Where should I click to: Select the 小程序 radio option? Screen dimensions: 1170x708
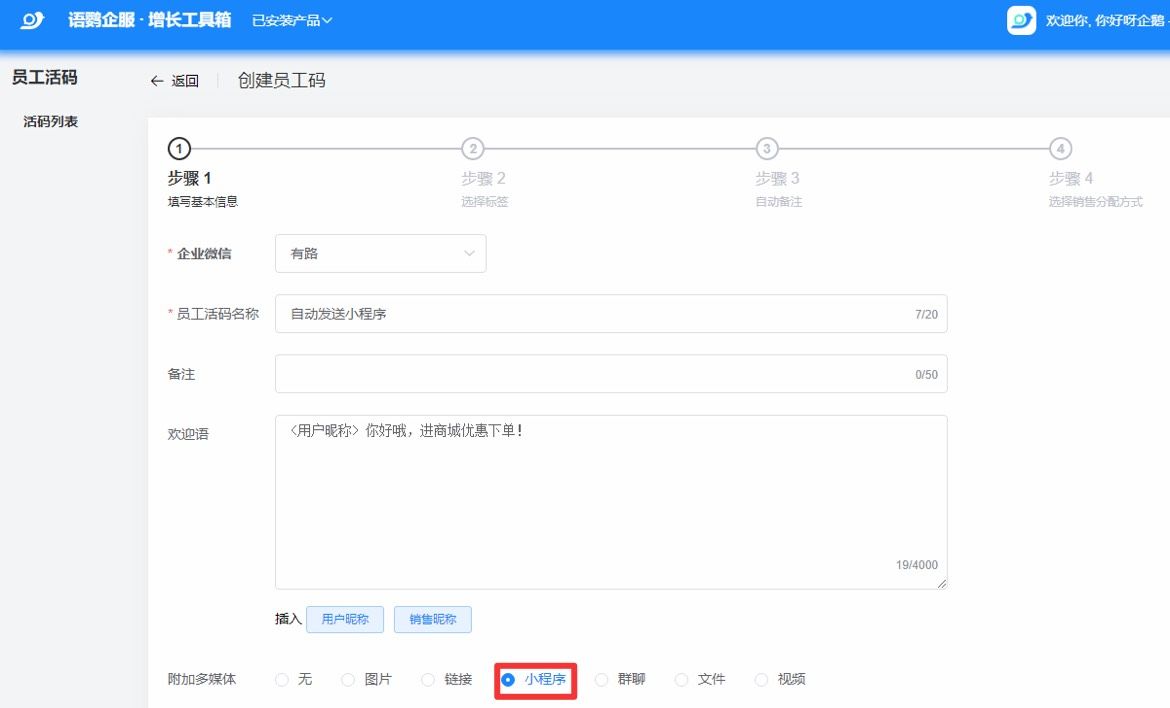coord(508,680)
